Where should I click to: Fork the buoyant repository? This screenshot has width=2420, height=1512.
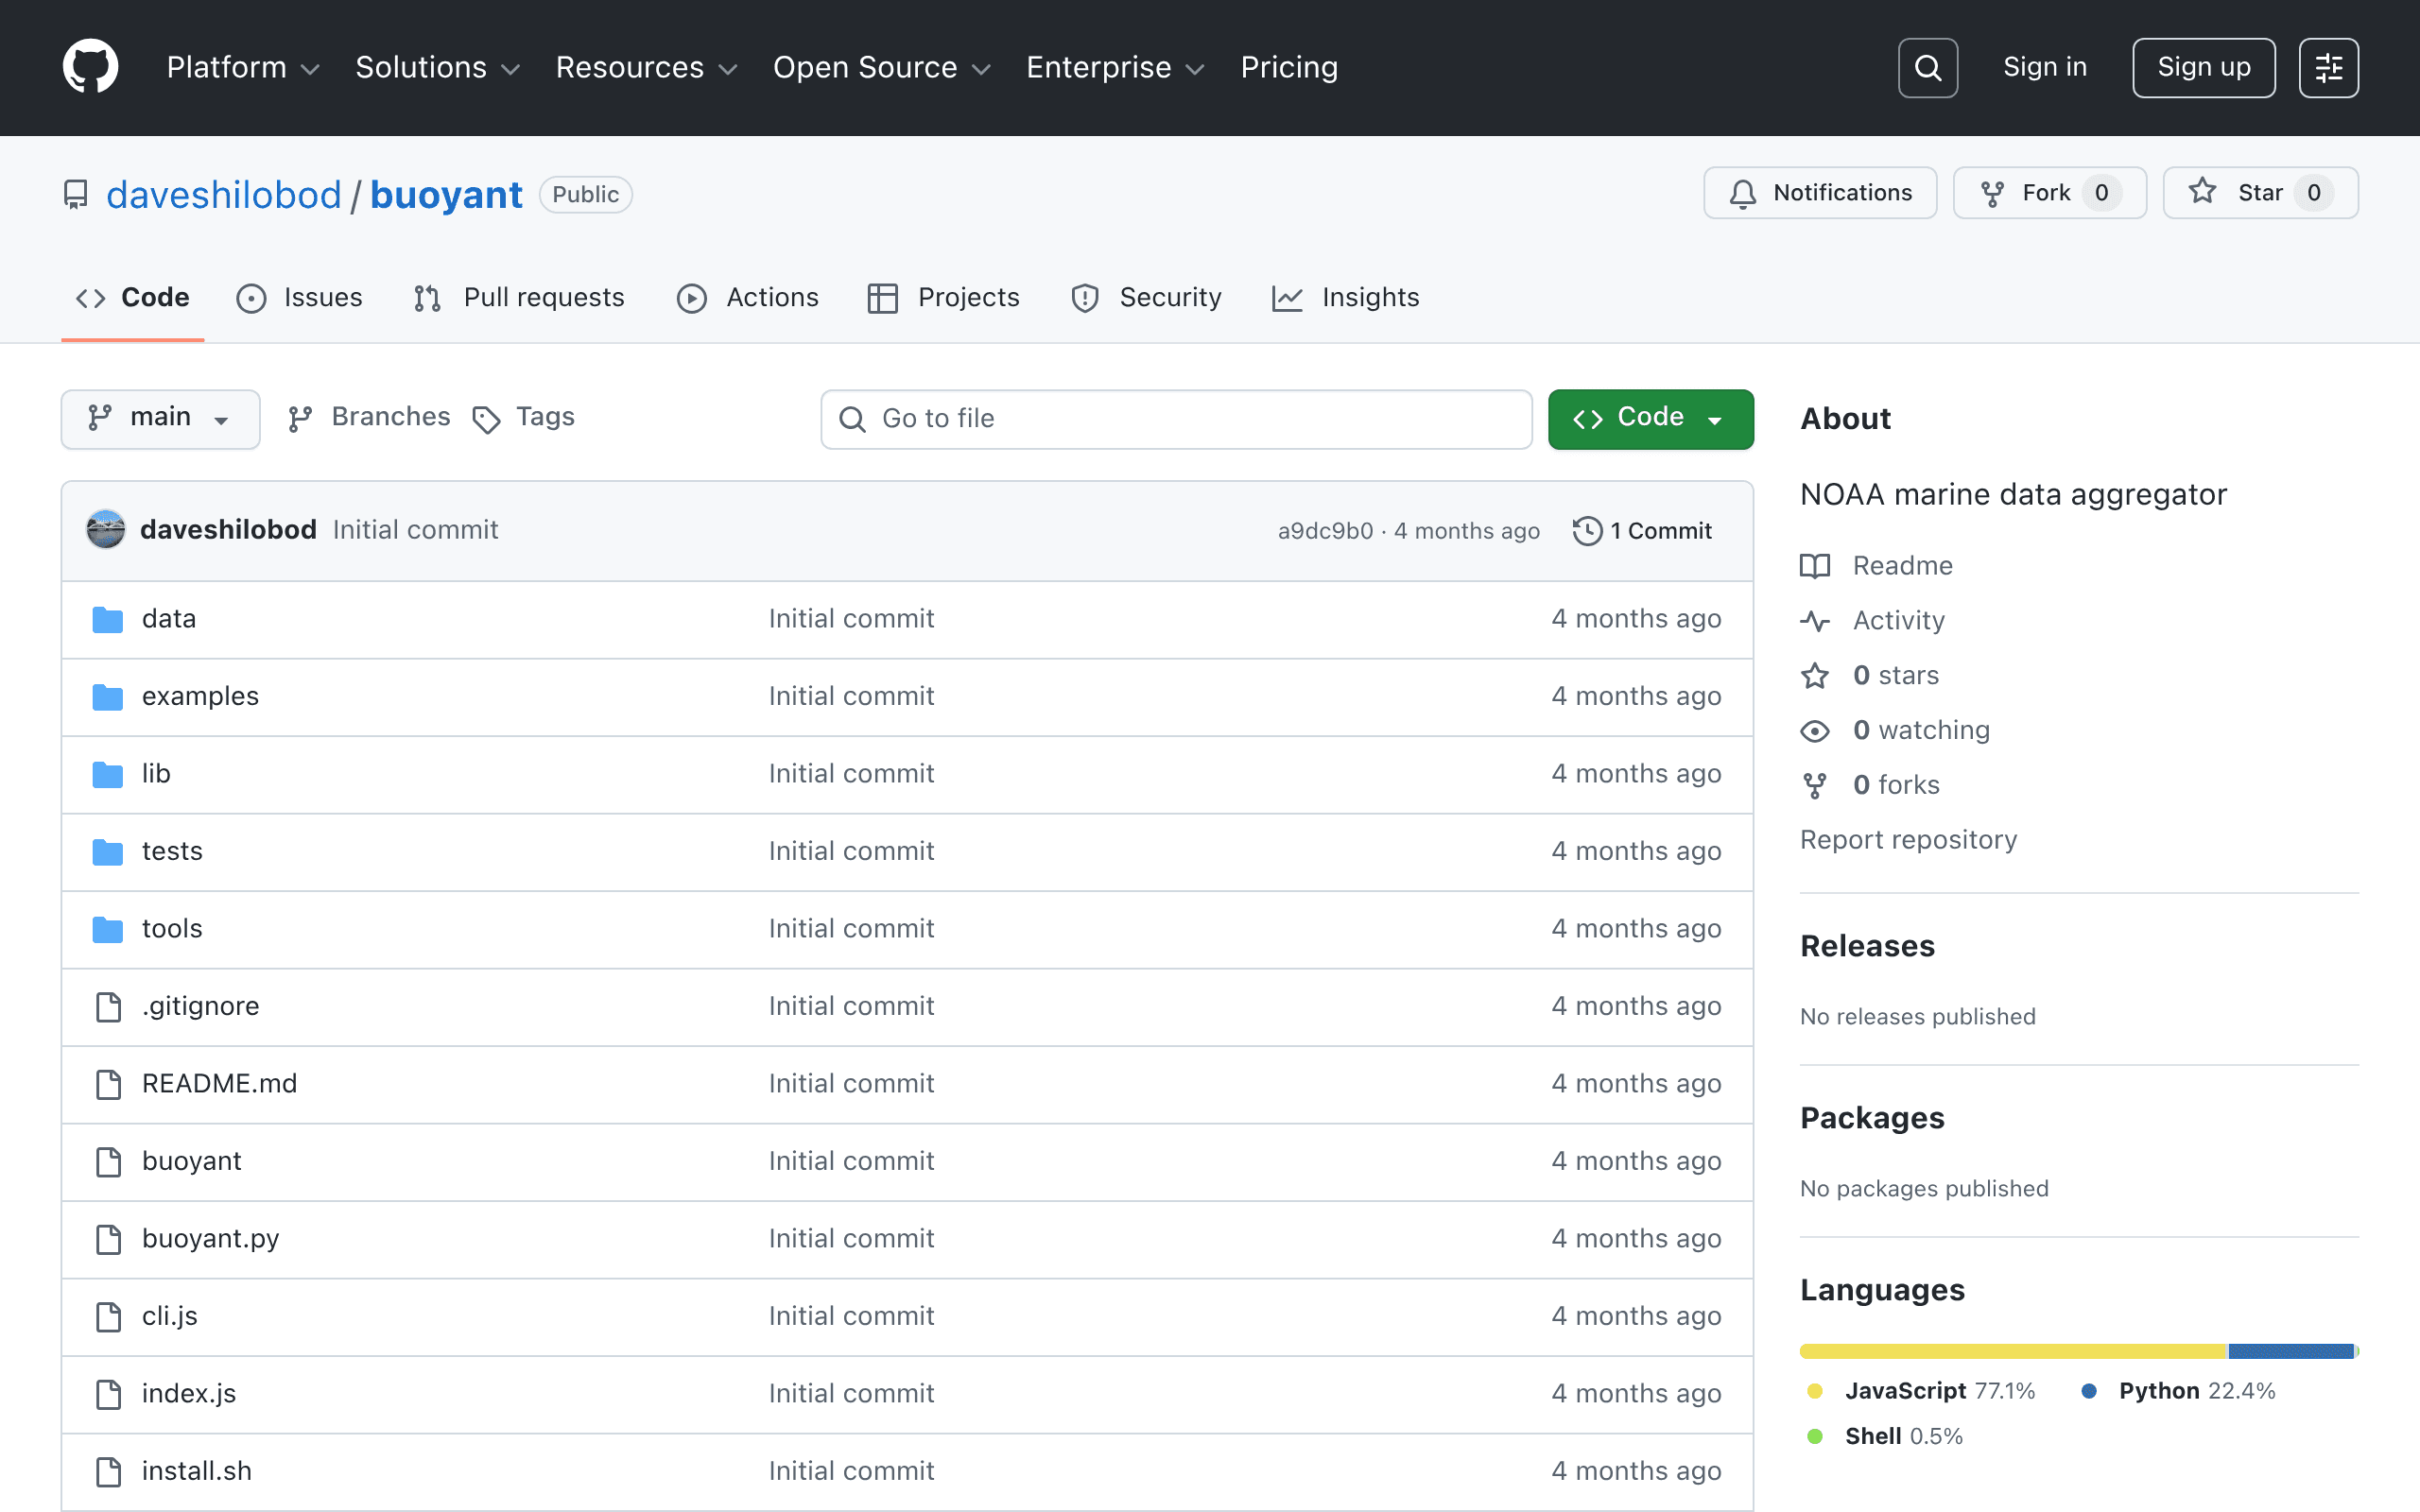pos(2049,193)
